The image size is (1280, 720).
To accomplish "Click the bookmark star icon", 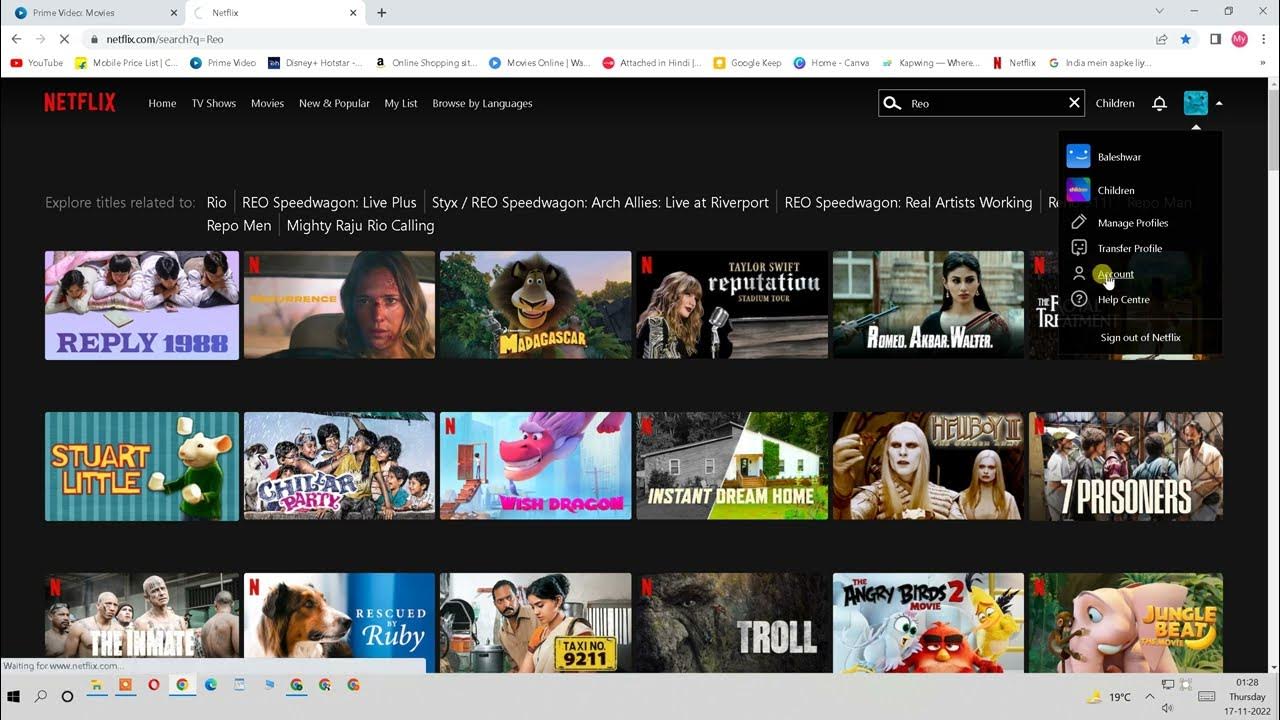I will coord(1186,39).
